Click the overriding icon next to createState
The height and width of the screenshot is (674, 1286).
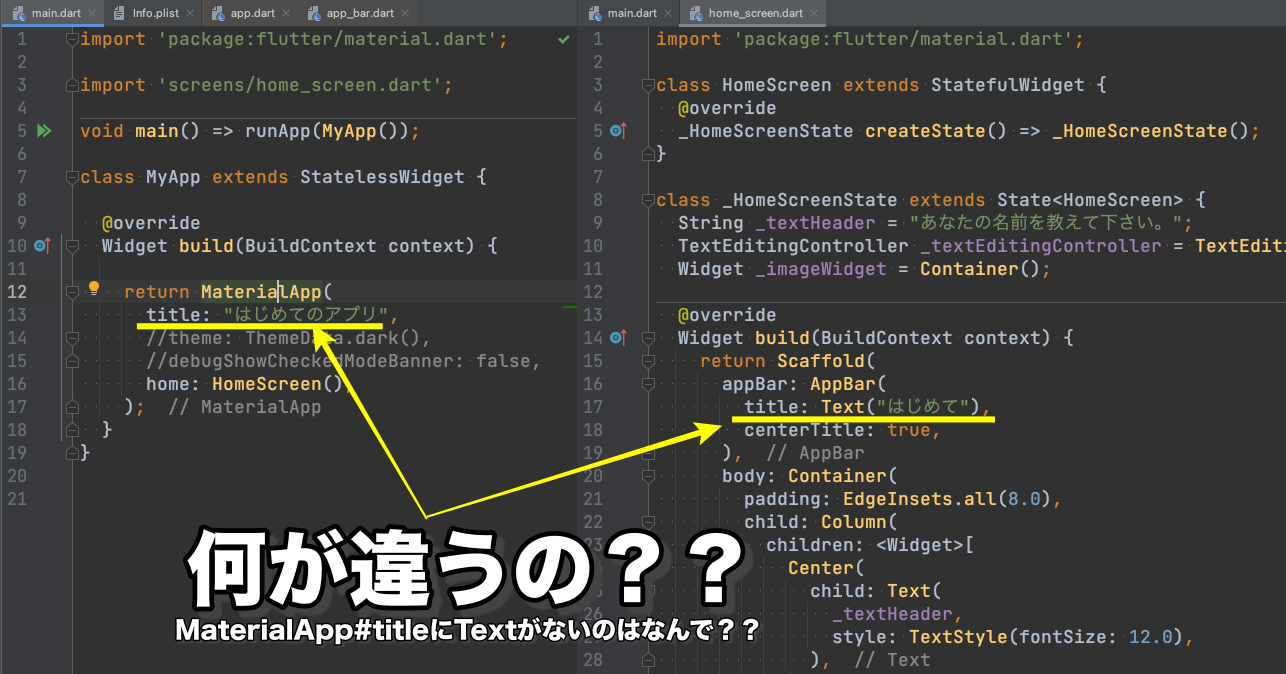click(618, 130)
